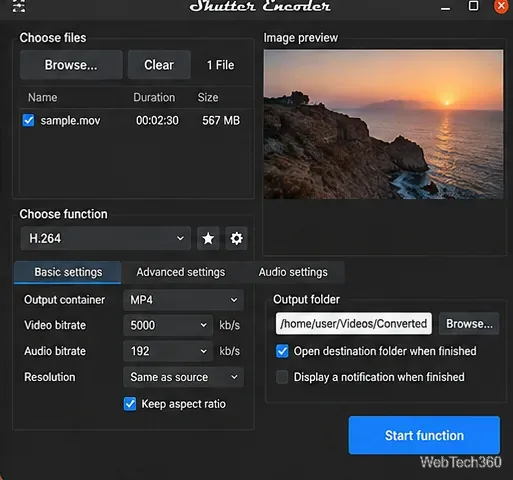Maximize the Shutter Encoder window
This screenshot has width=513, height=480.
pyautogui.click(x=473, y=6)
